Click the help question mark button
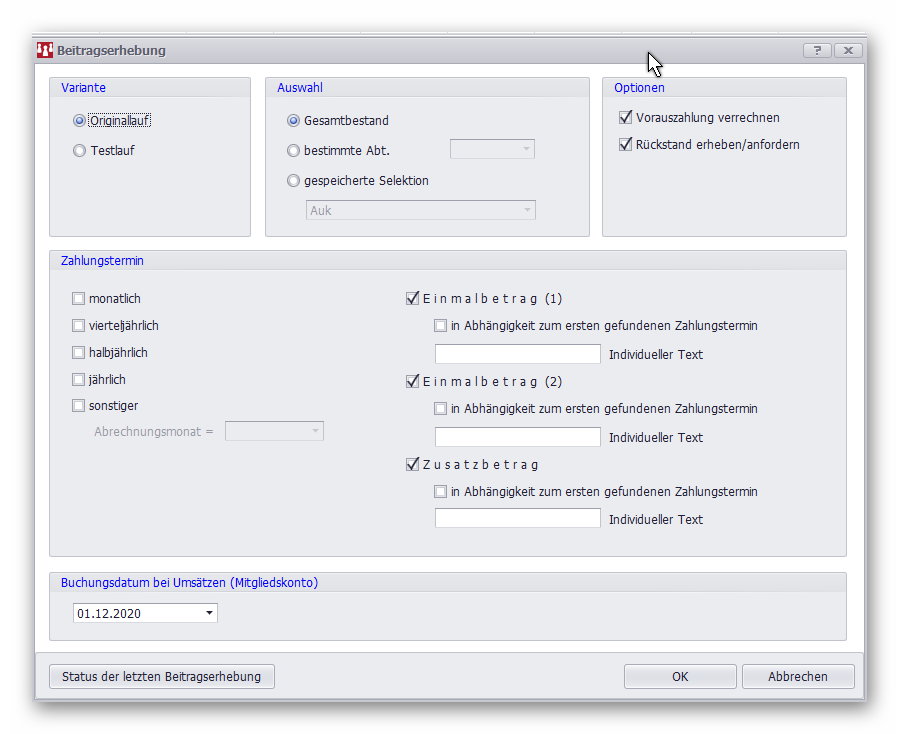This screenshot has height=734, width=899. [817, 50]
